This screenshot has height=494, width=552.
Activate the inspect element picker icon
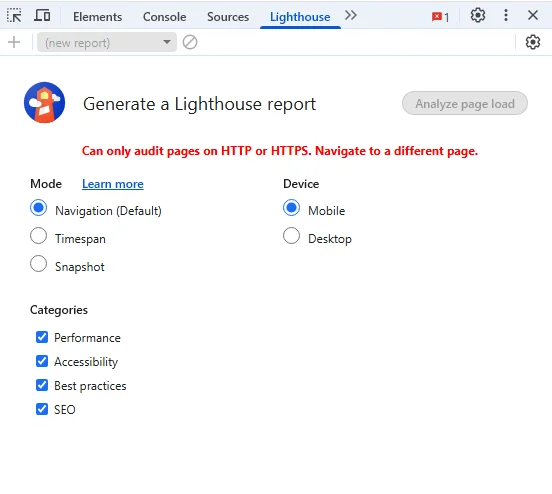click(x=14, y=16)
